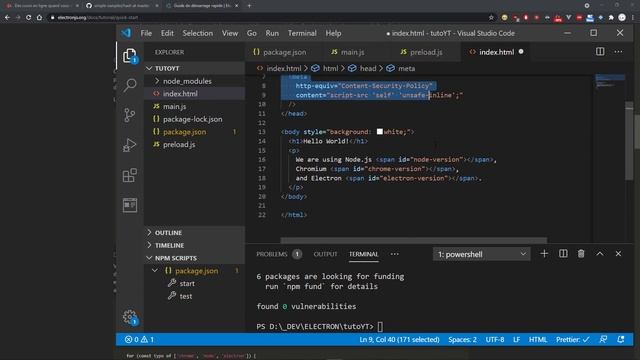Click the VS Code logo icon
640x360 pixels.
[126, 33]
